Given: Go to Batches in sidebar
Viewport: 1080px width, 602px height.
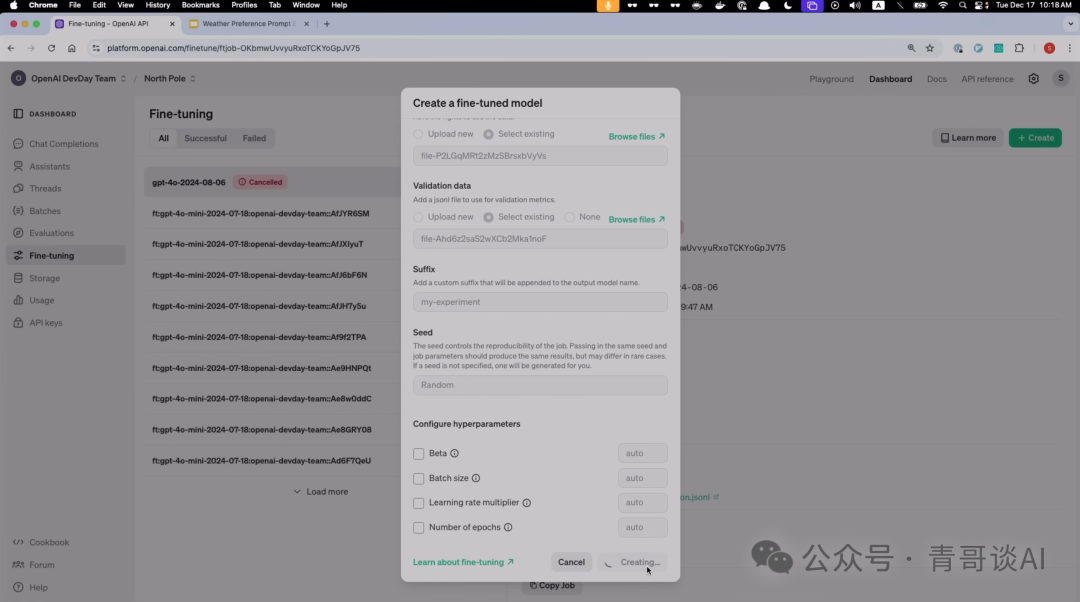Looking at the screenshot, I should pyautogui.click(x=45, y=211).
